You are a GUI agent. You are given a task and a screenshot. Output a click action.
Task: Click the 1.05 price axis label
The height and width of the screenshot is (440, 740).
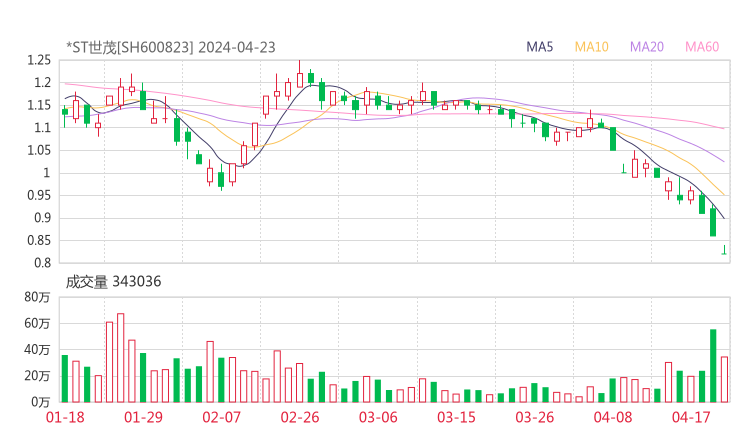pyautogui.click(x=39, y=151)
